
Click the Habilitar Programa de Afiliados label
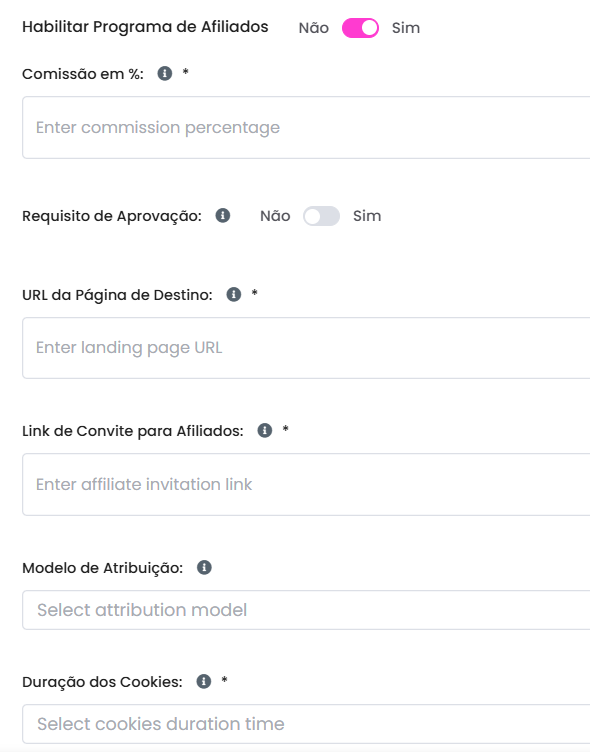145,27
